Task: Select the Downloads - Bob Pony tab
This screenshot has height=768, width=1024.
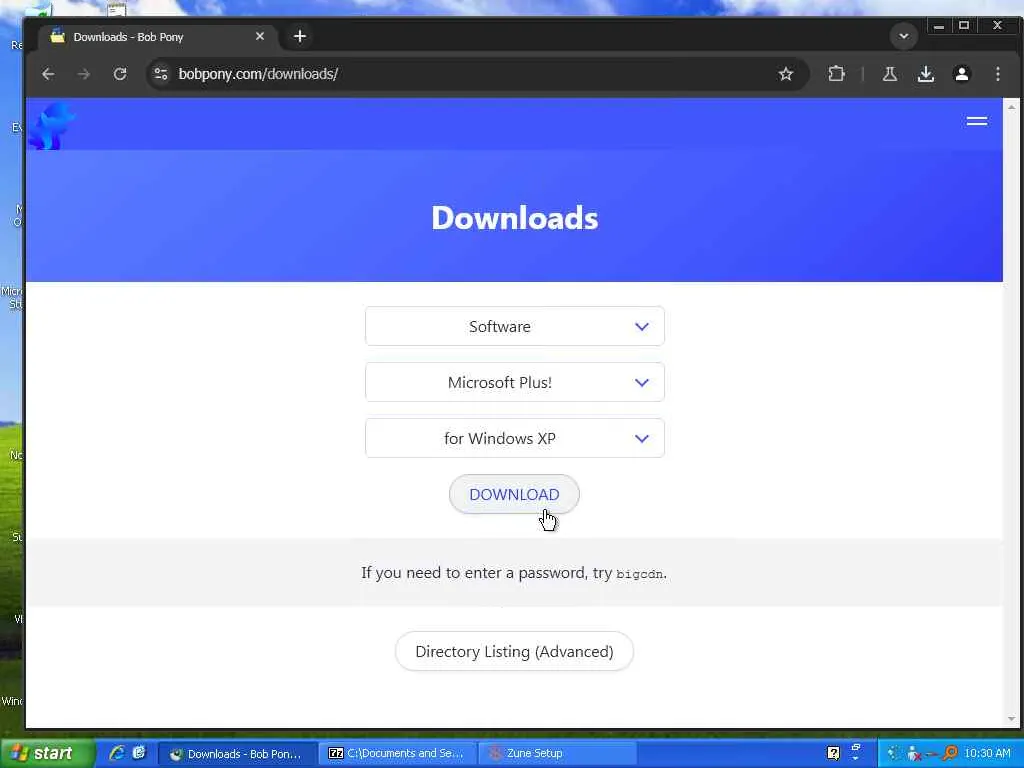Action: point(157,37)
